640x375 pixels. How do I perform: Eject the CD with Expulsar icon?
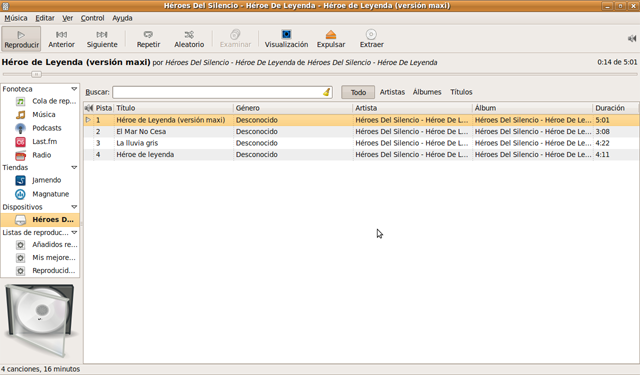[331, 35]
